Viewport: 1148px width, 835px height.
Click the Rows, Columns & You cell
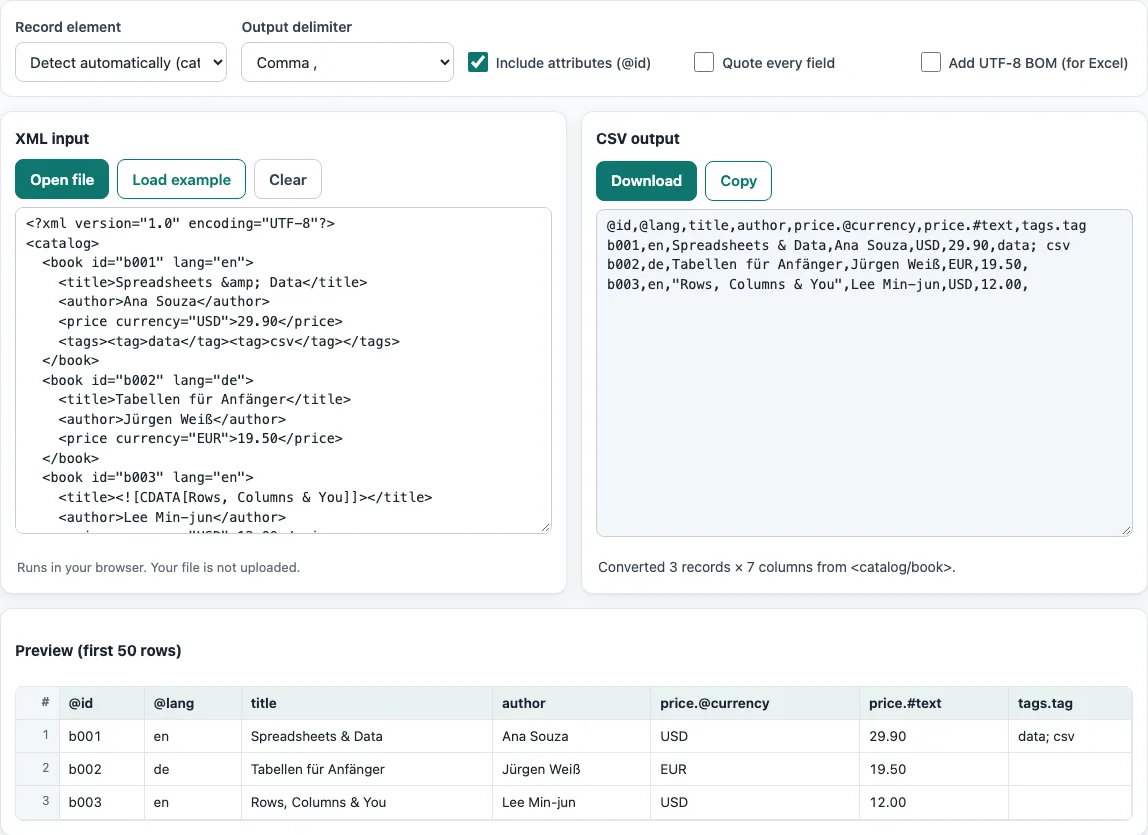pos(367,802)
